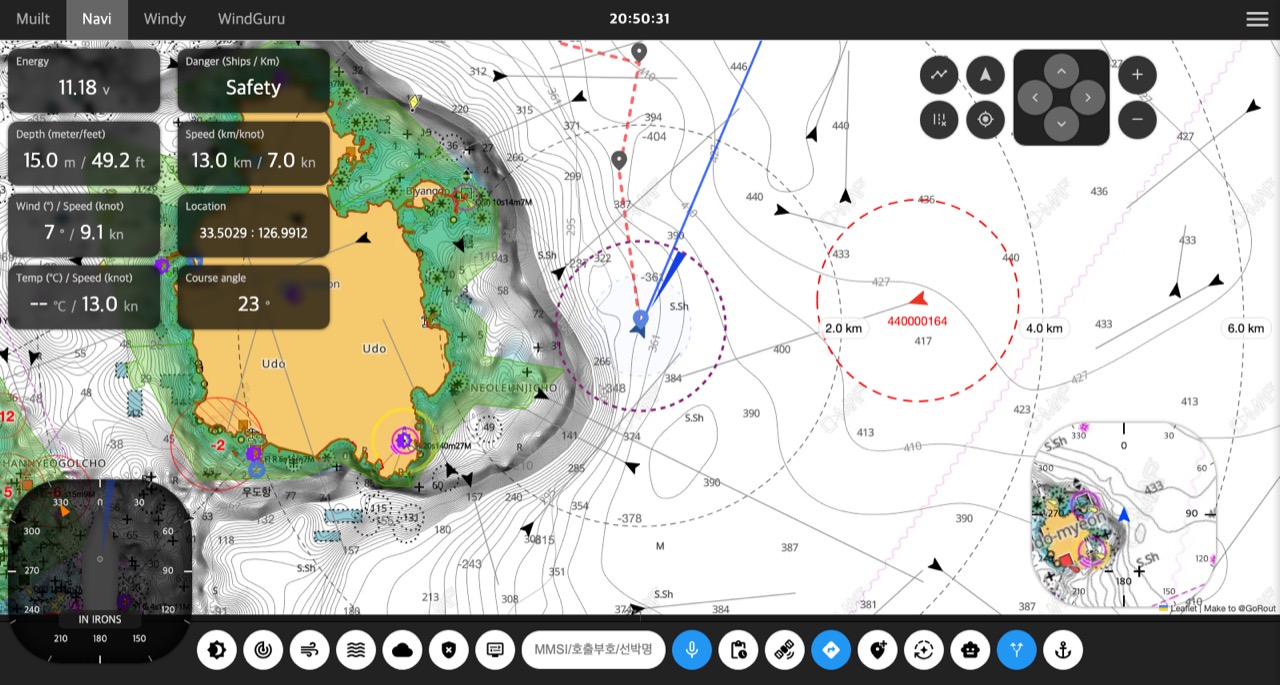Image resolution: width=1280 pixels, height=685 pixels.
Task: Show the waves layer icon
Action: click(x=356, y=650)
